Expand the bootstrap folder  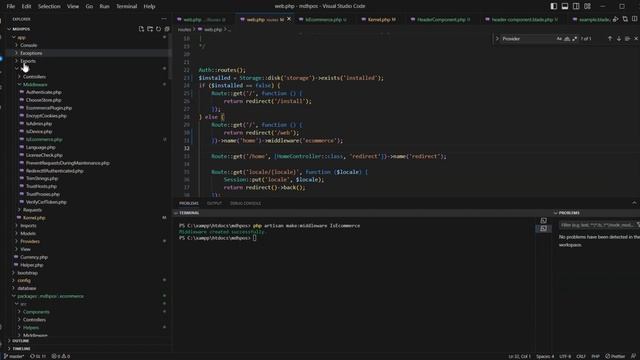[27, 273]
